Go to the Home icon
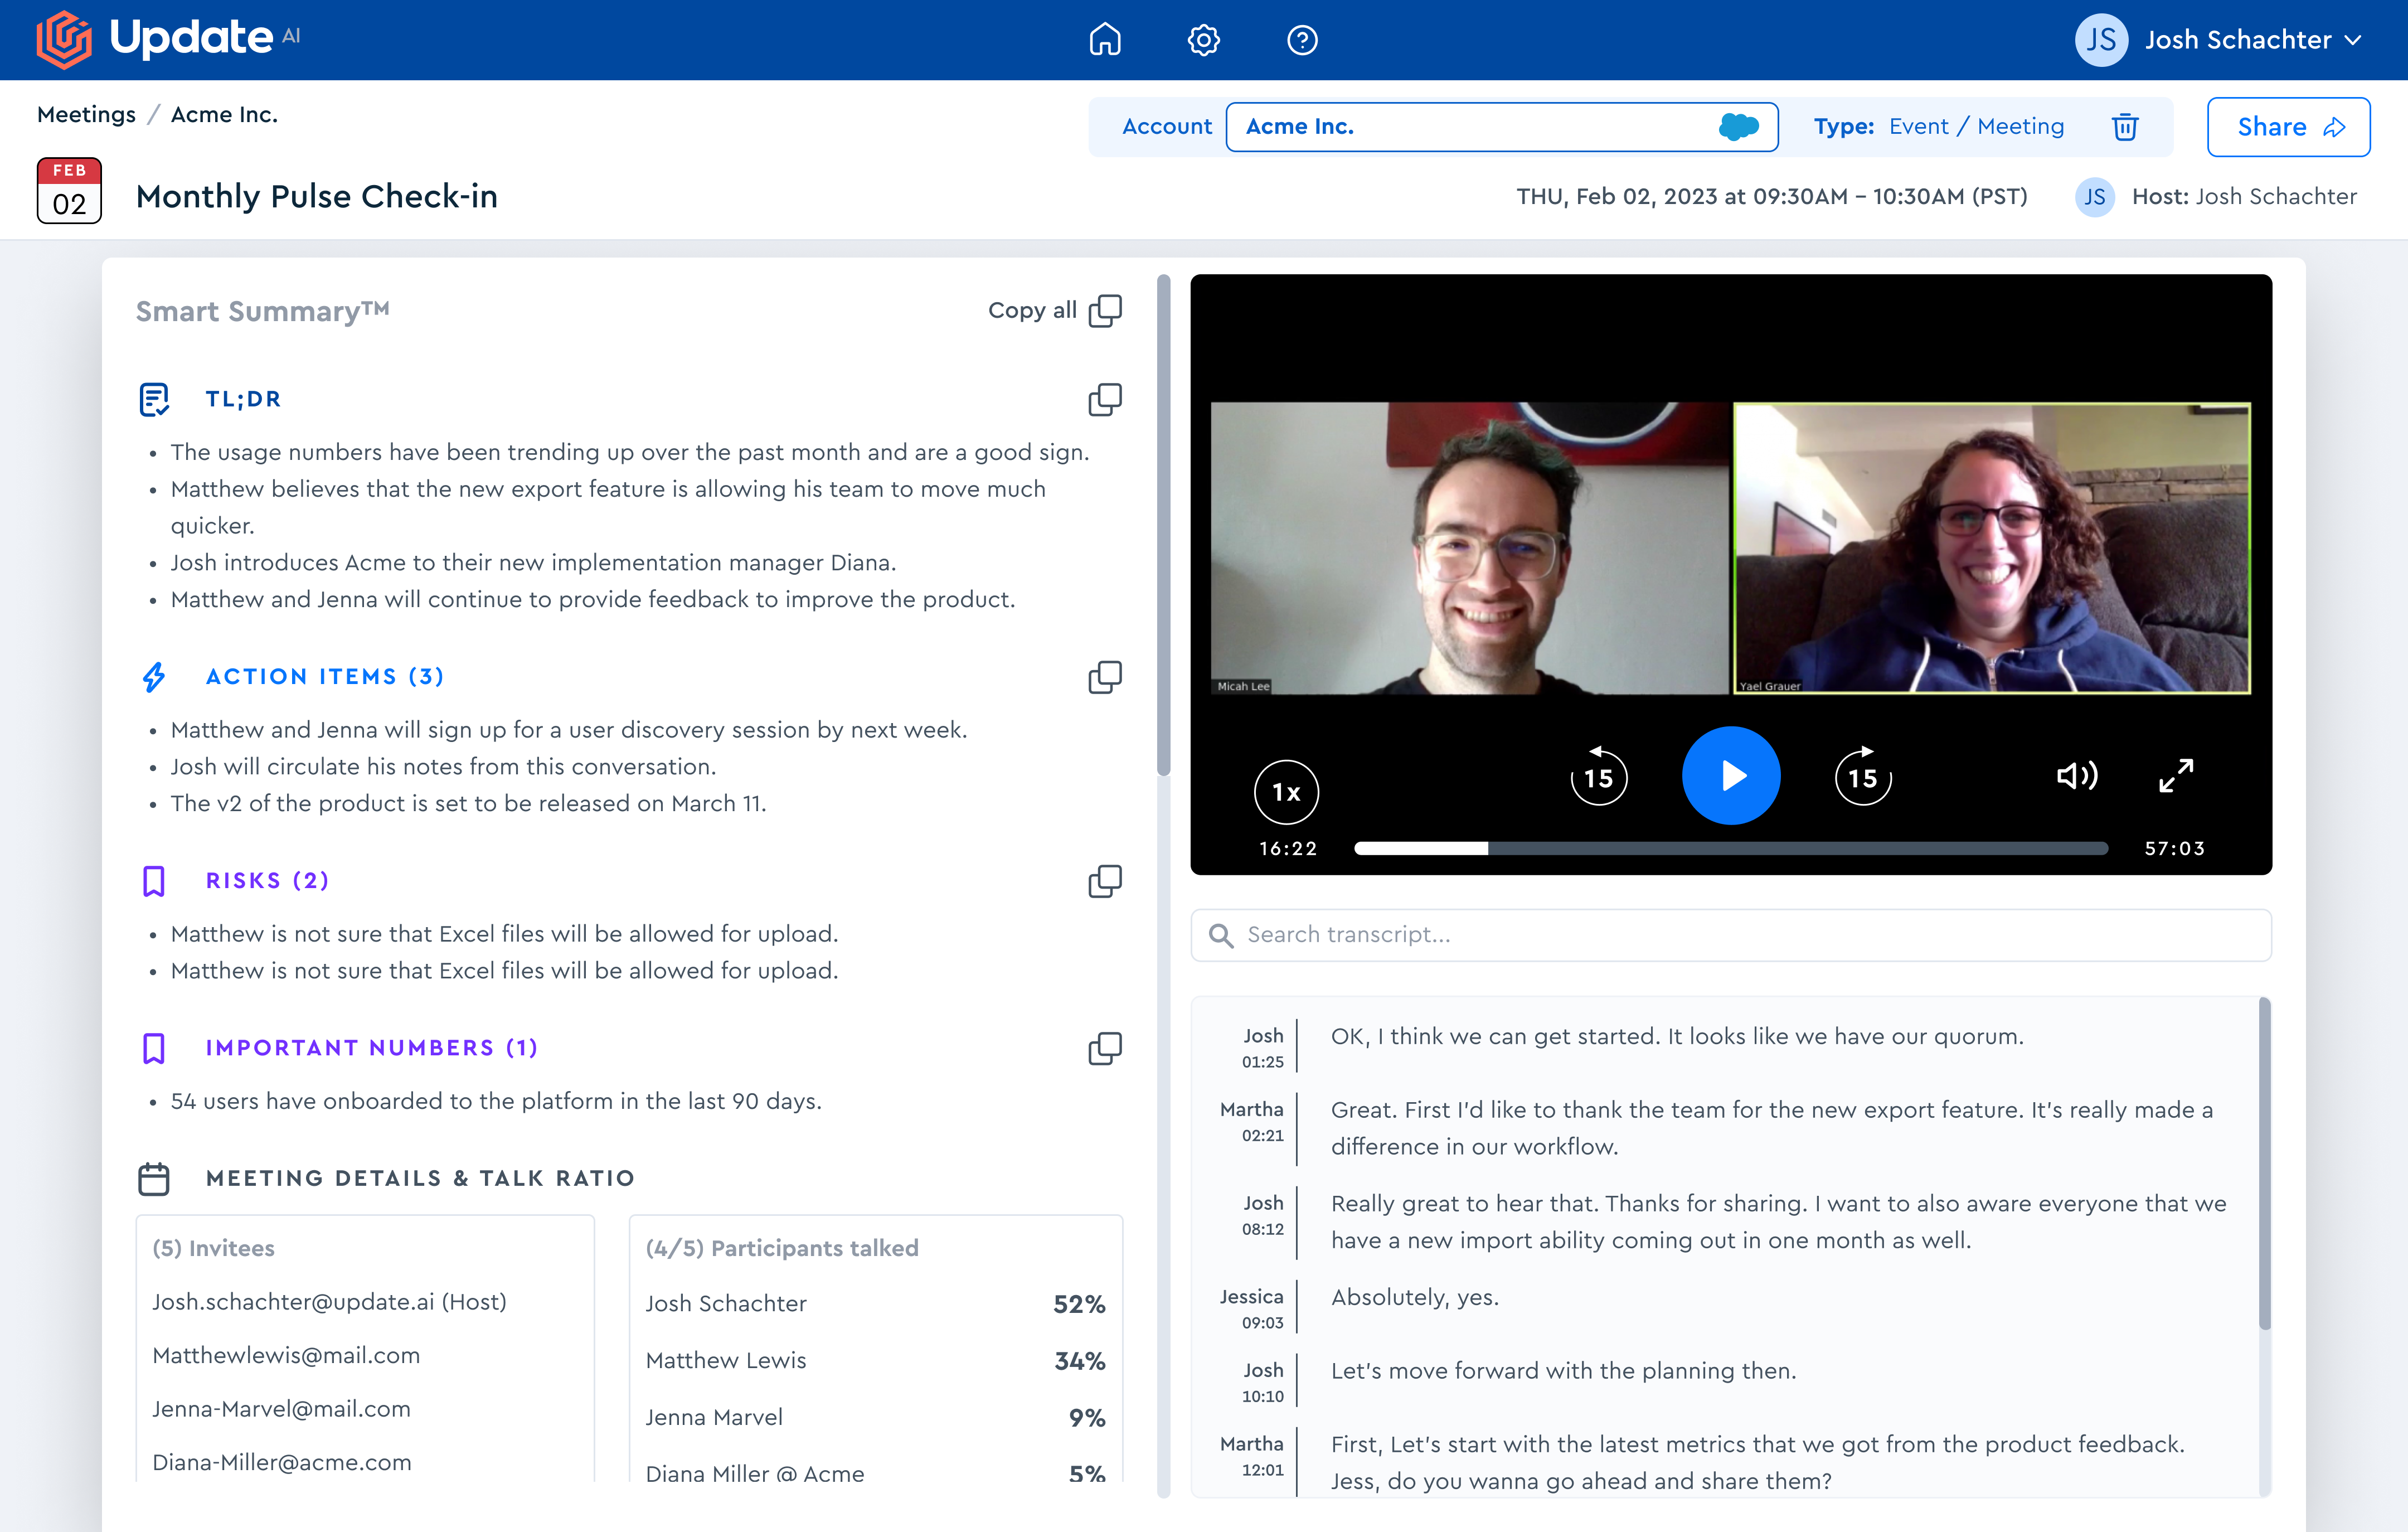This screenshot has height=1532, width=2408. click(1104, 40)
